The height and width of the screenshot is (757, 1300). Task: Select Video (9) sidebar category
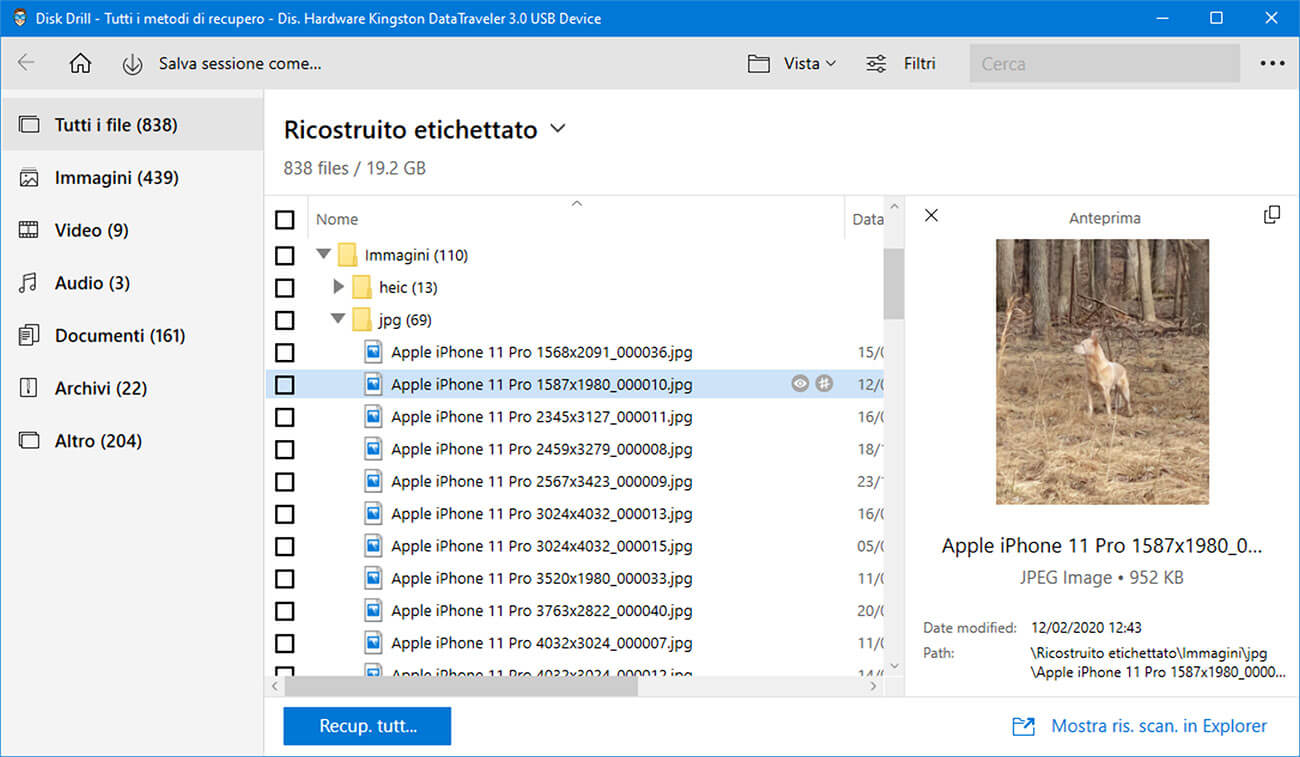[x=132, y=230]
